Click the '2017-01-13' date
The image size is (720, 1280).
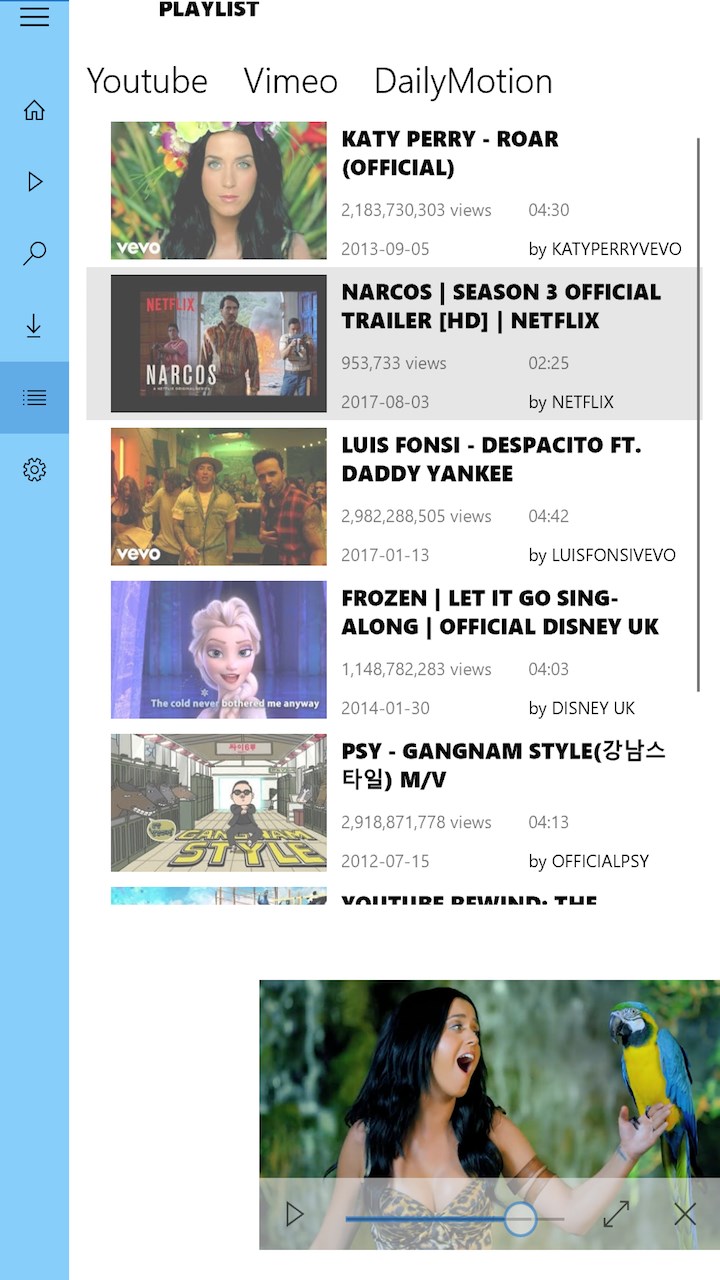[385, 555]
